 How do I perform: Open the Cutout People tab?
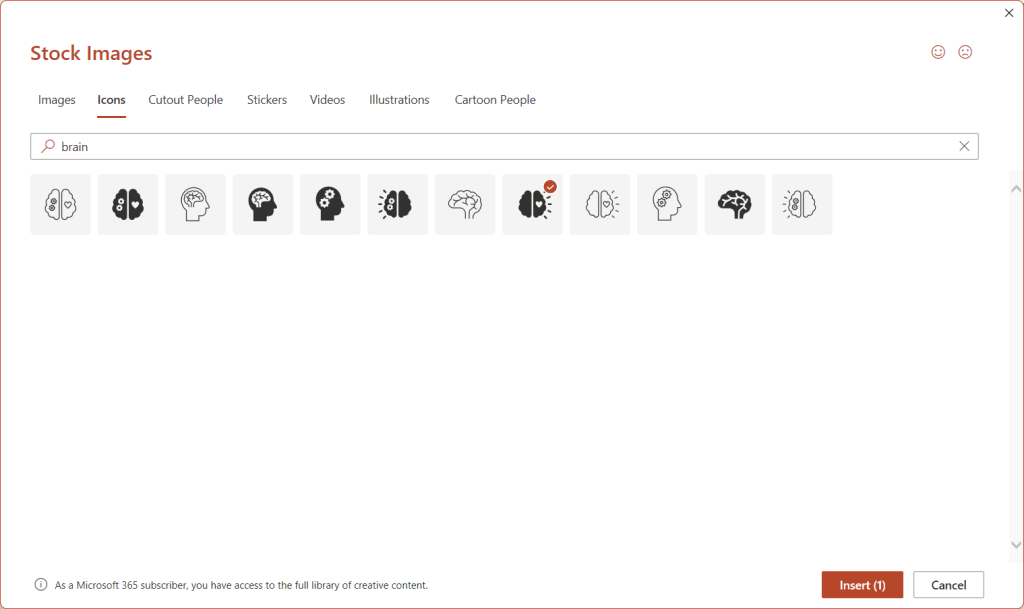point(185,99)
